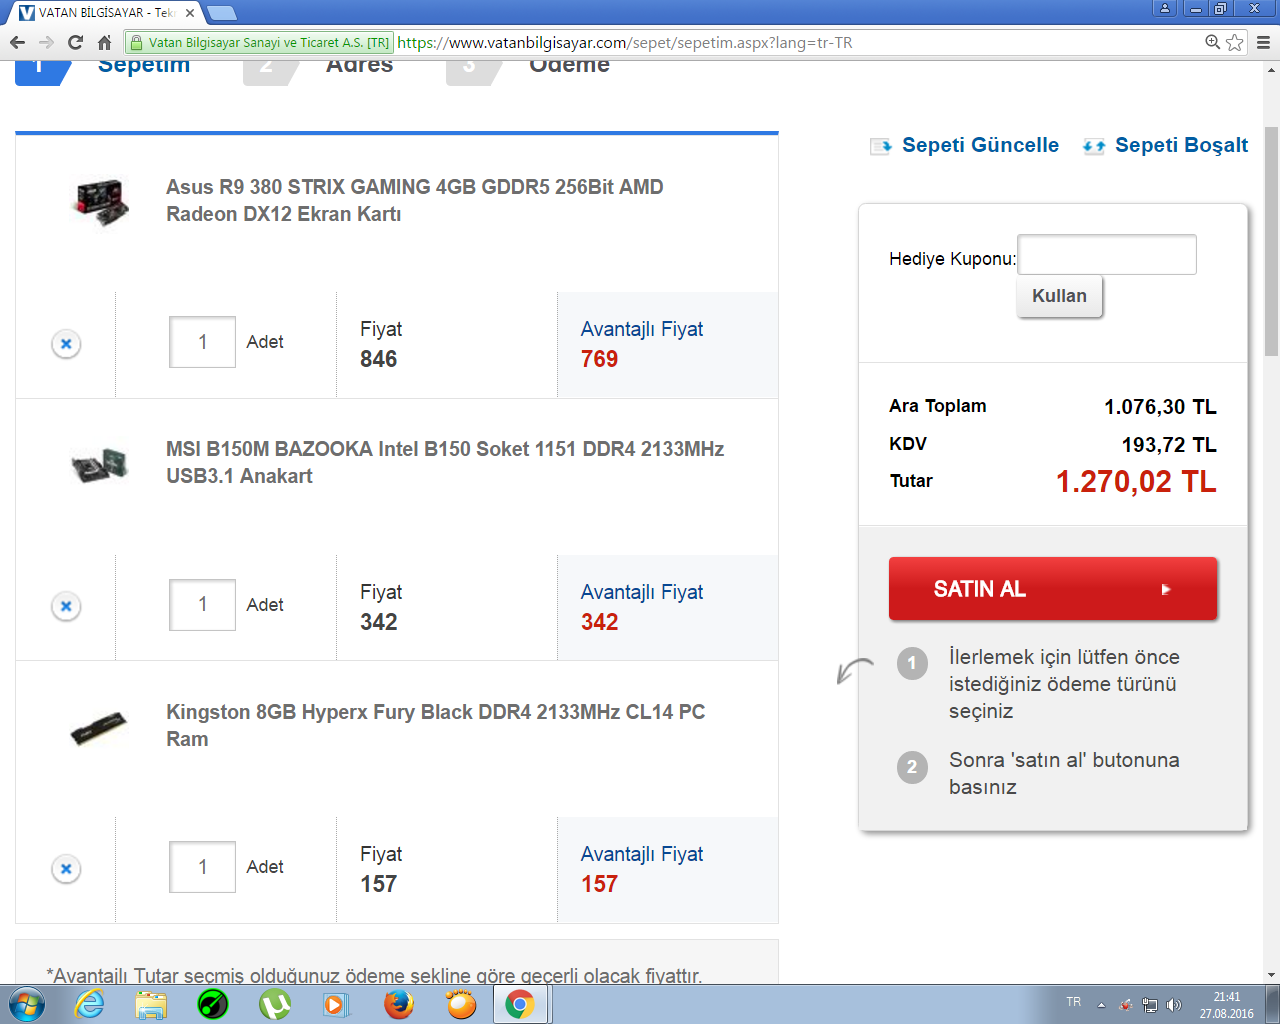Click the Fiyat 846 value
Viewport: 1280px width, 1024px height.
(378, 359)
